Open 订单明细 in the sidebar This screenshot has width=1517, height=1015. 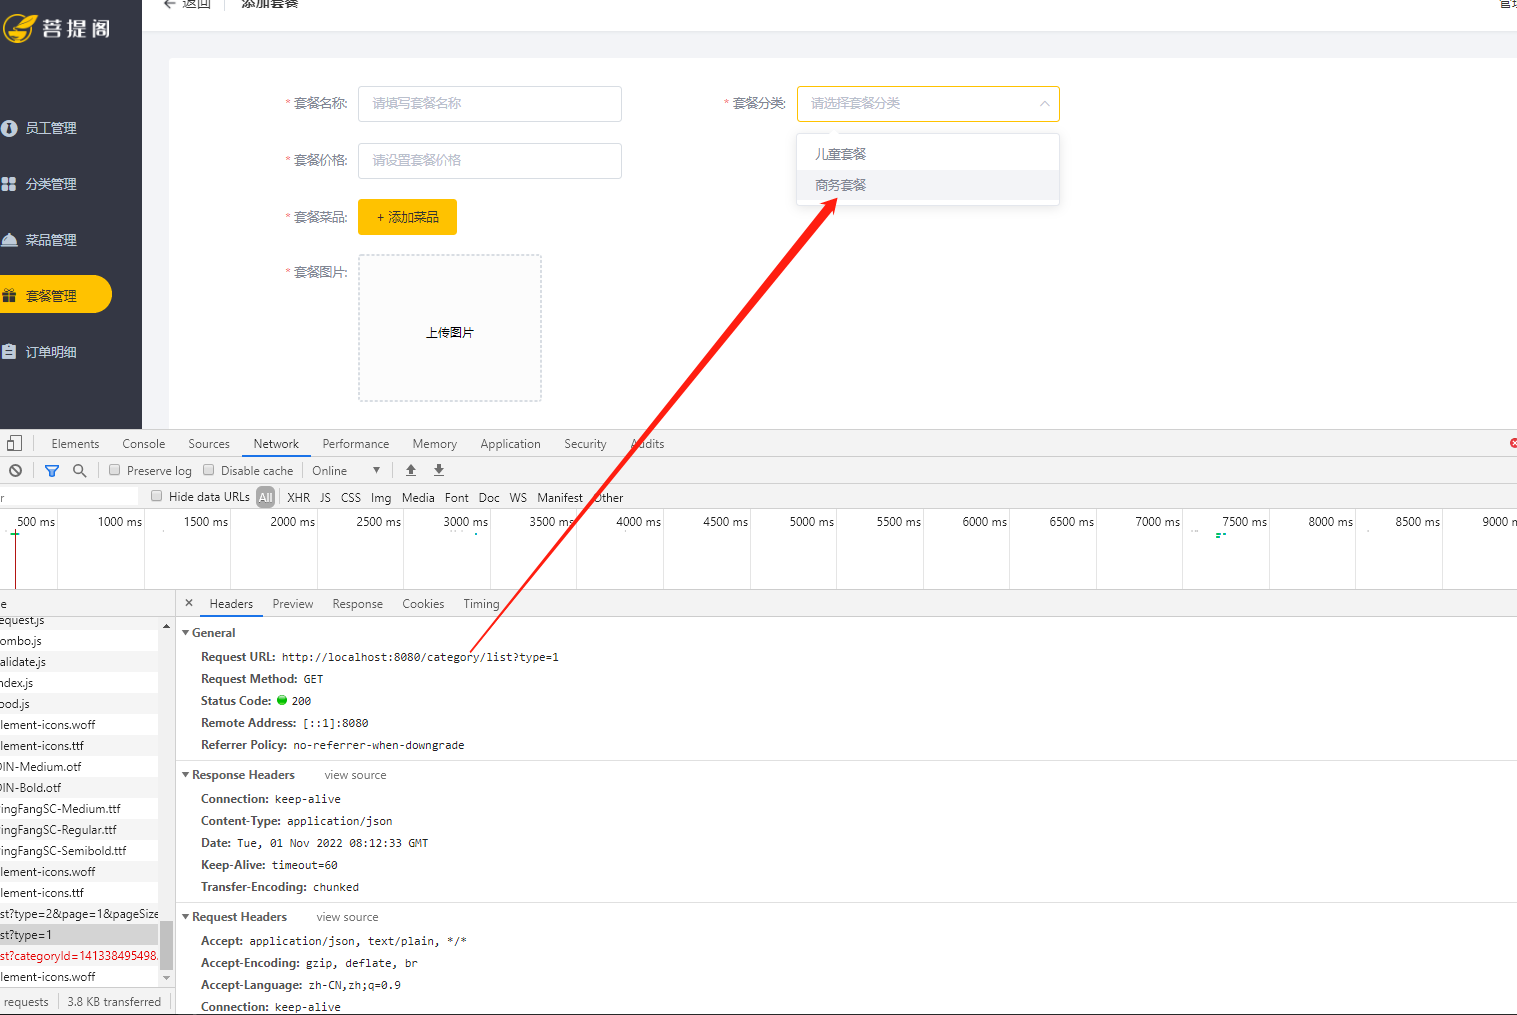[50, 352]
